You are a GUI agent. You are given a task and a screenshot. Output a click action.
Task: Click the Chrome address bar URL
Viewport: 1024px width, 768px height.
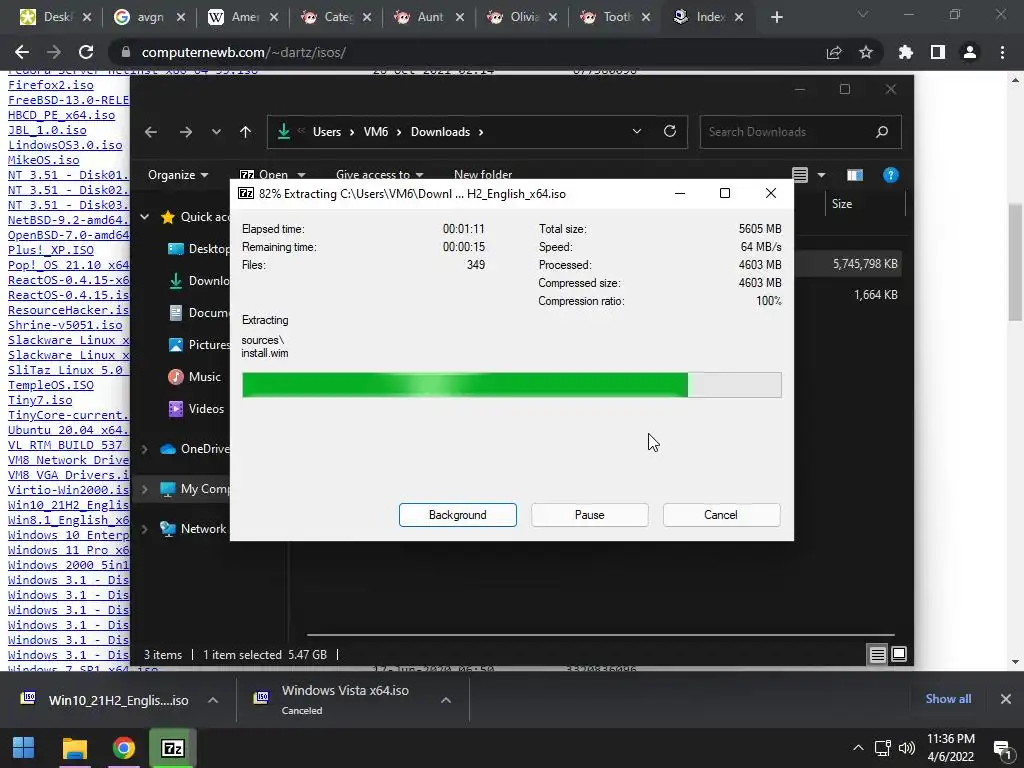pos(244,52)
